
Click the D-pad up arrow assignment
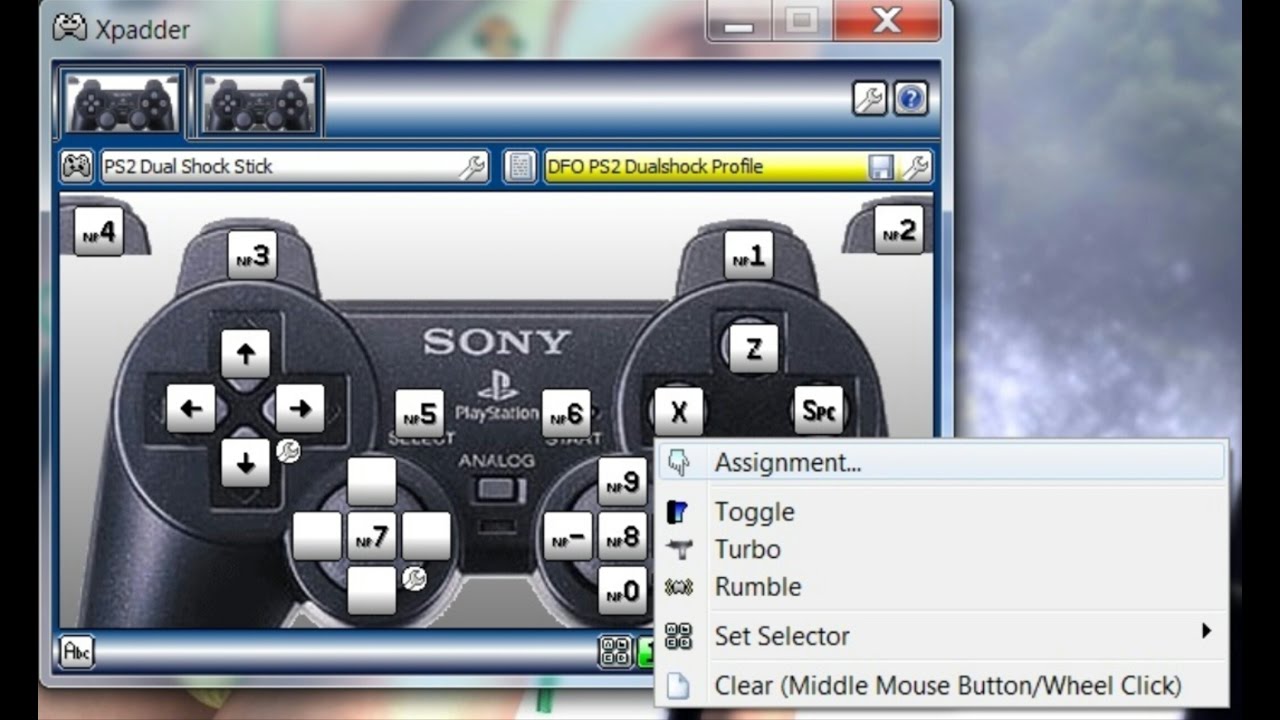245,353
